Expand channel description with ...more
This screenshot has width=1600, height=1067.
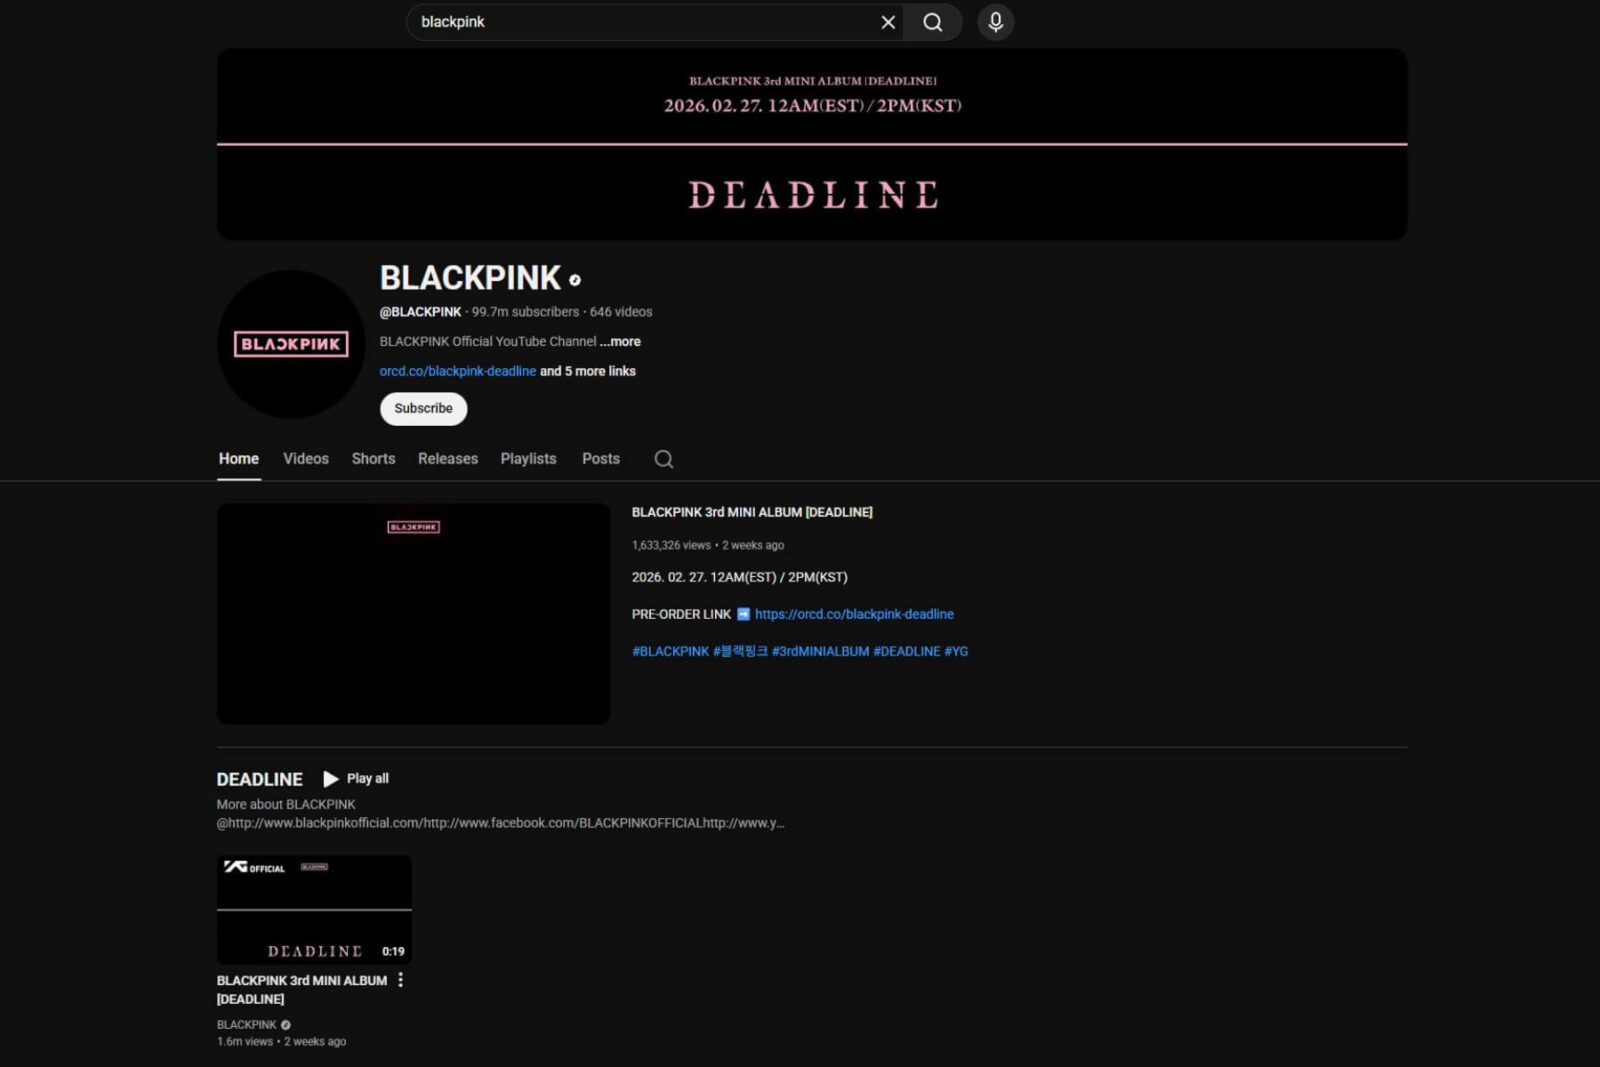[620, 342]
